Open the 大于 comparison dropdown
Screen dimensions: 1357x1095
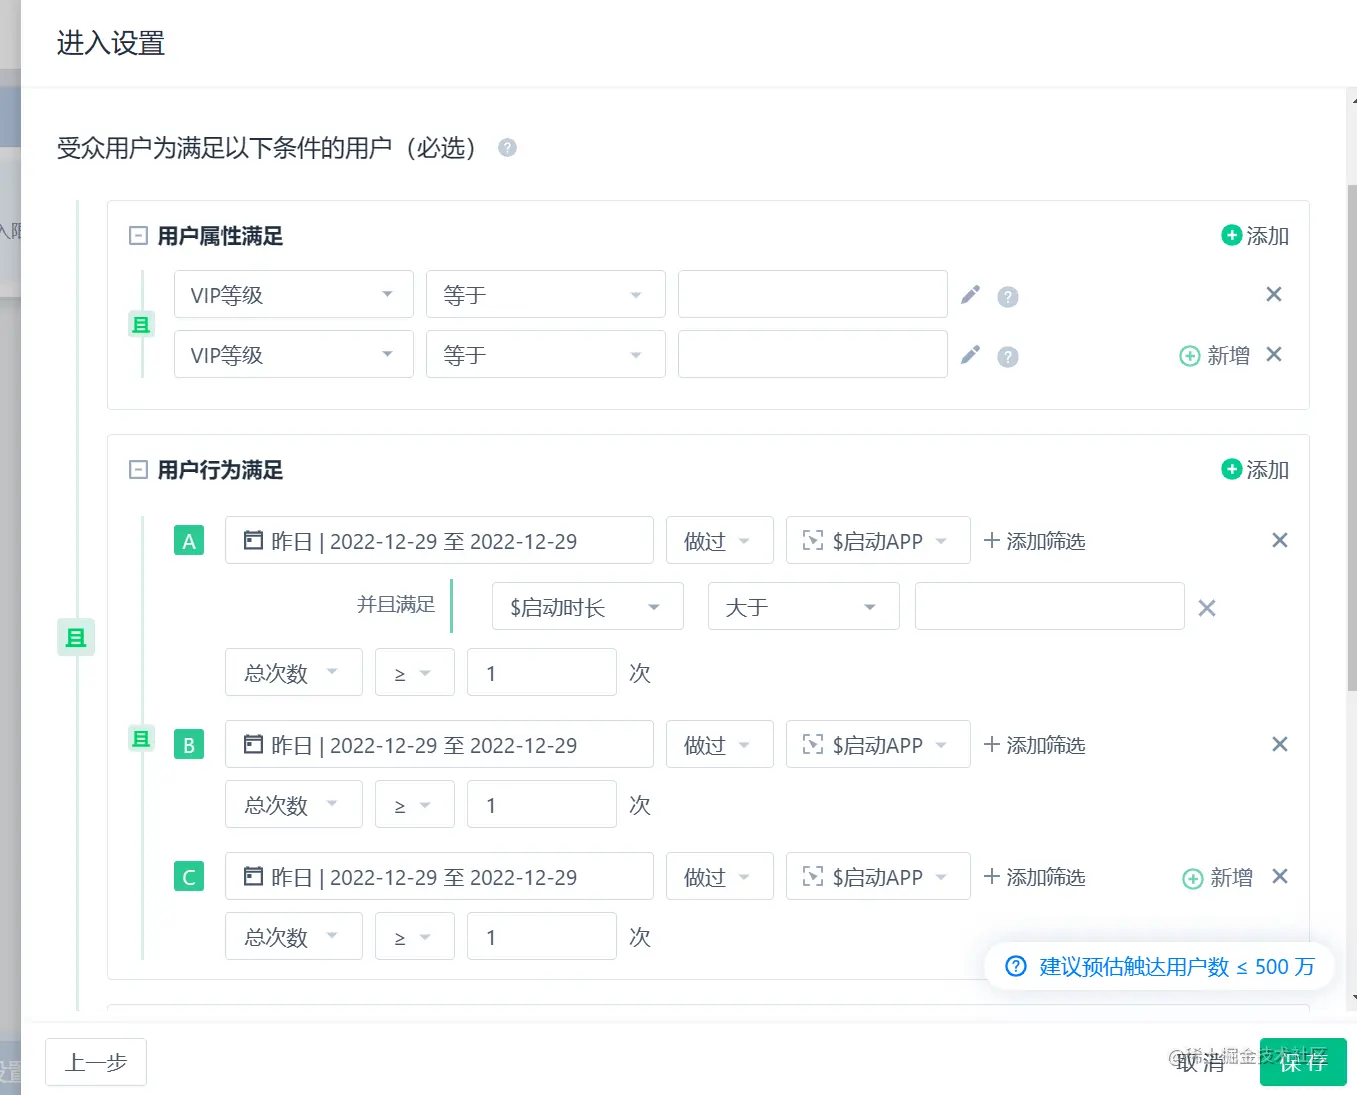pyautogui.click(x=803, y=607)
